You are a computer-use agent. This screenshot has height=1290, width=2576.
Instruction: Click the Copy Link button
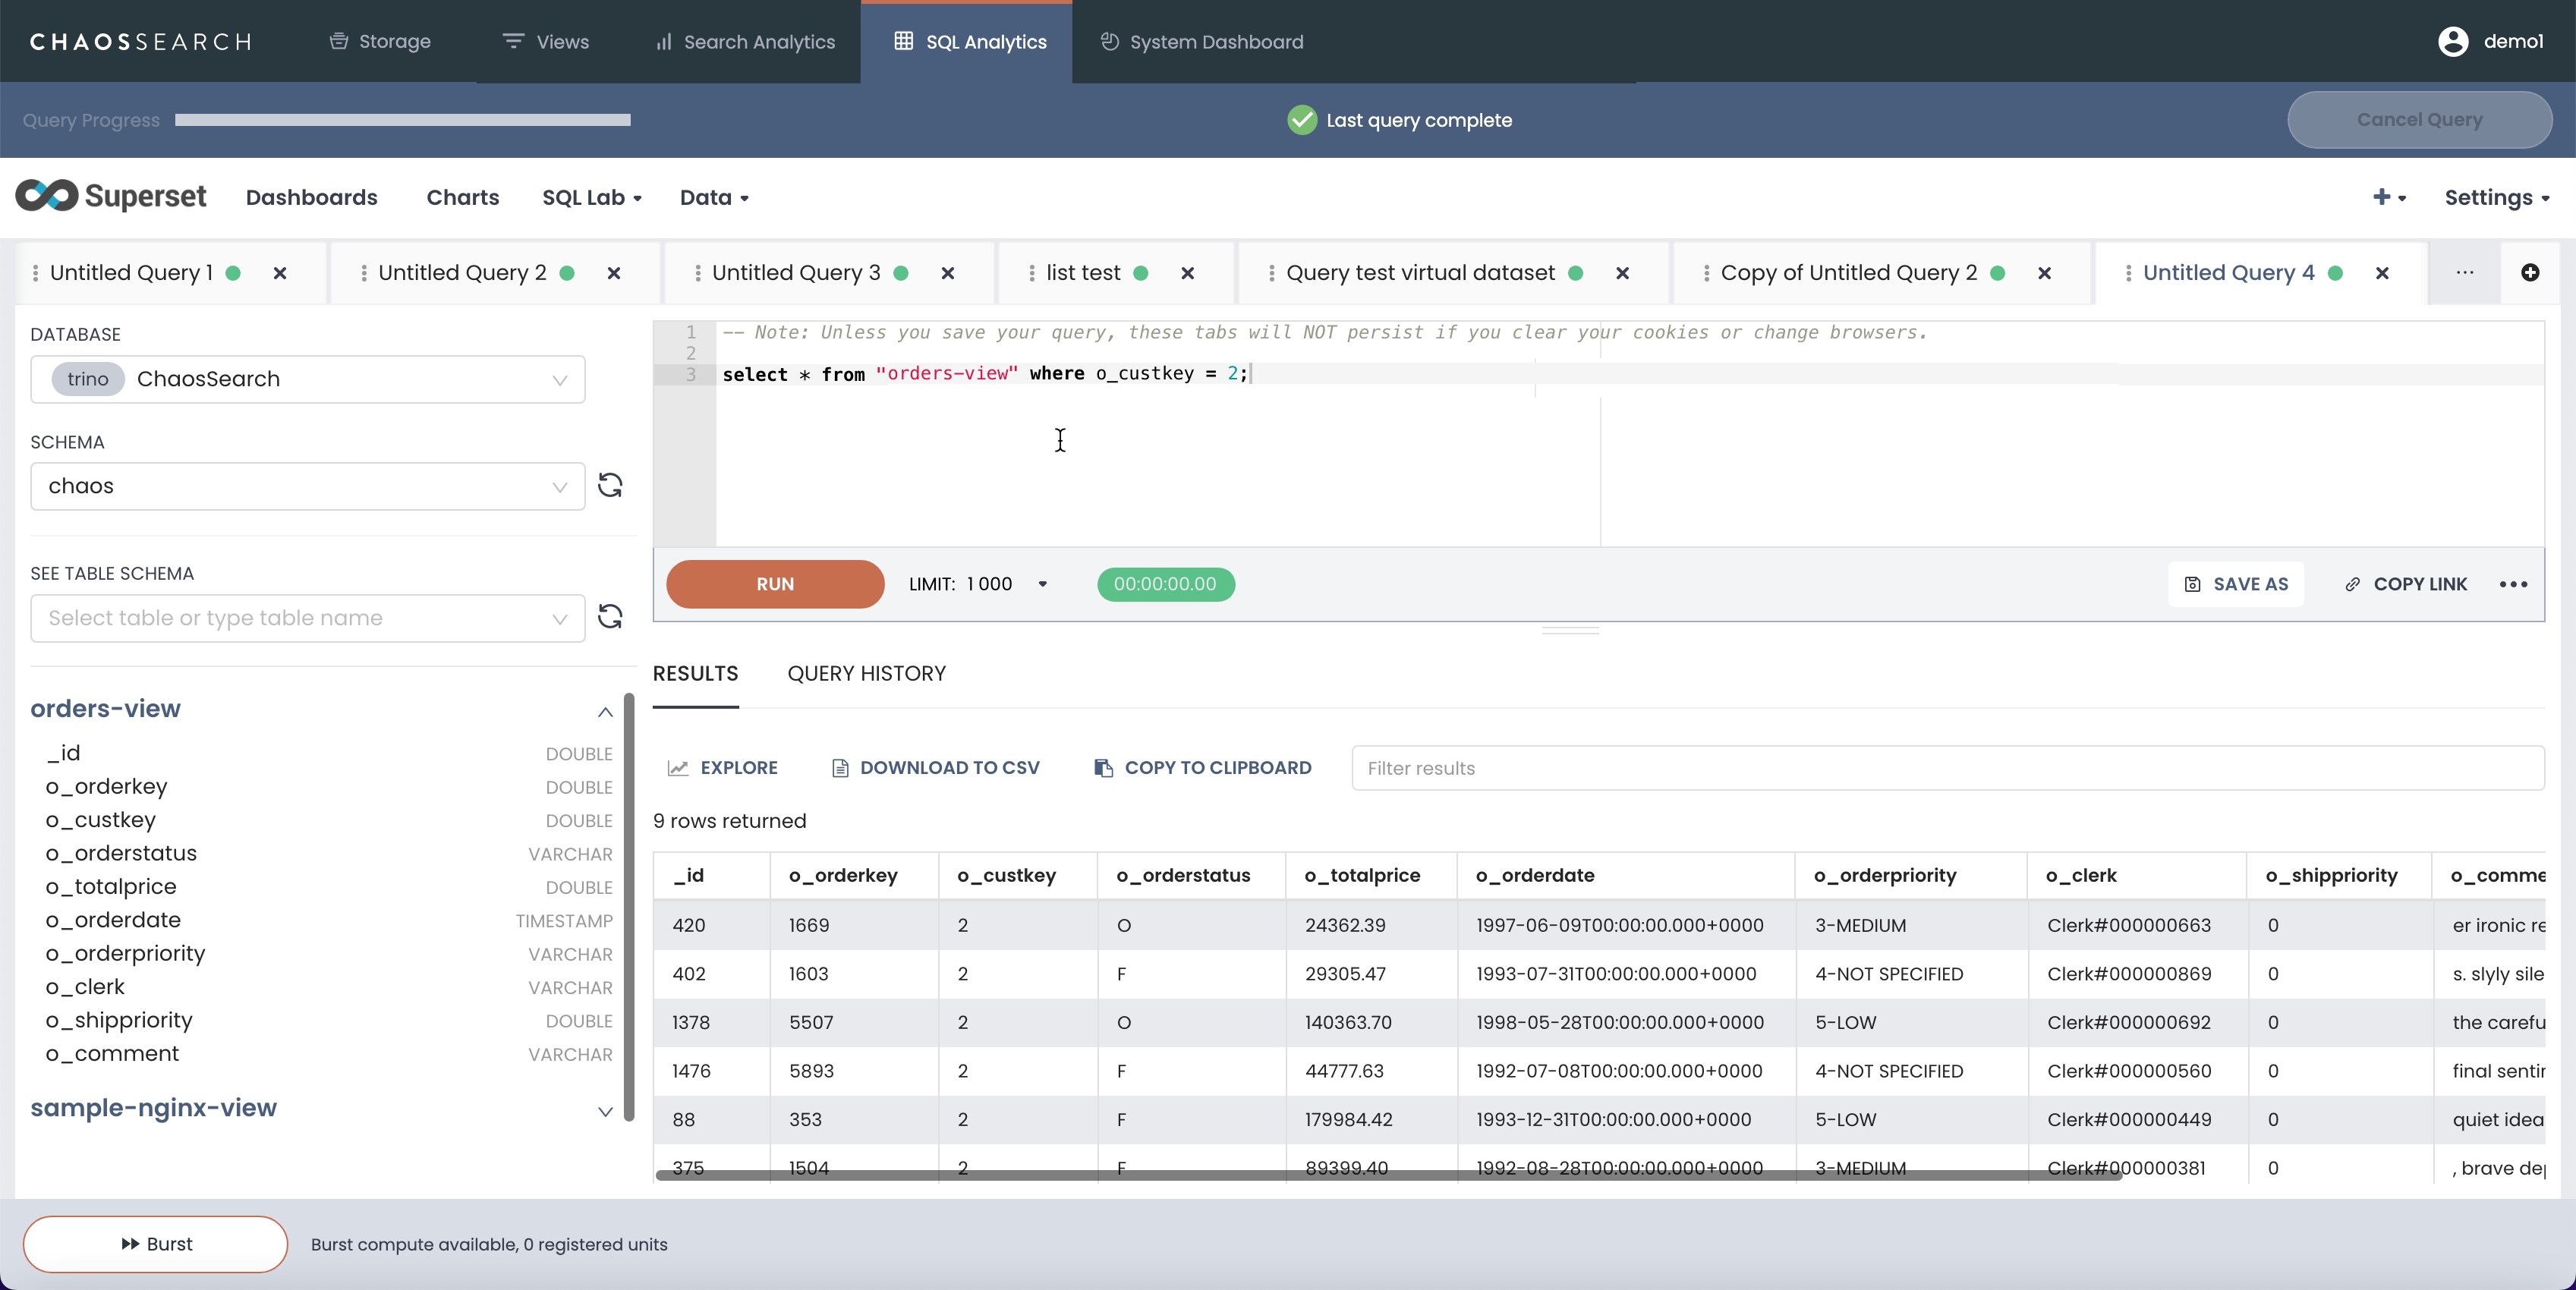2406,584
